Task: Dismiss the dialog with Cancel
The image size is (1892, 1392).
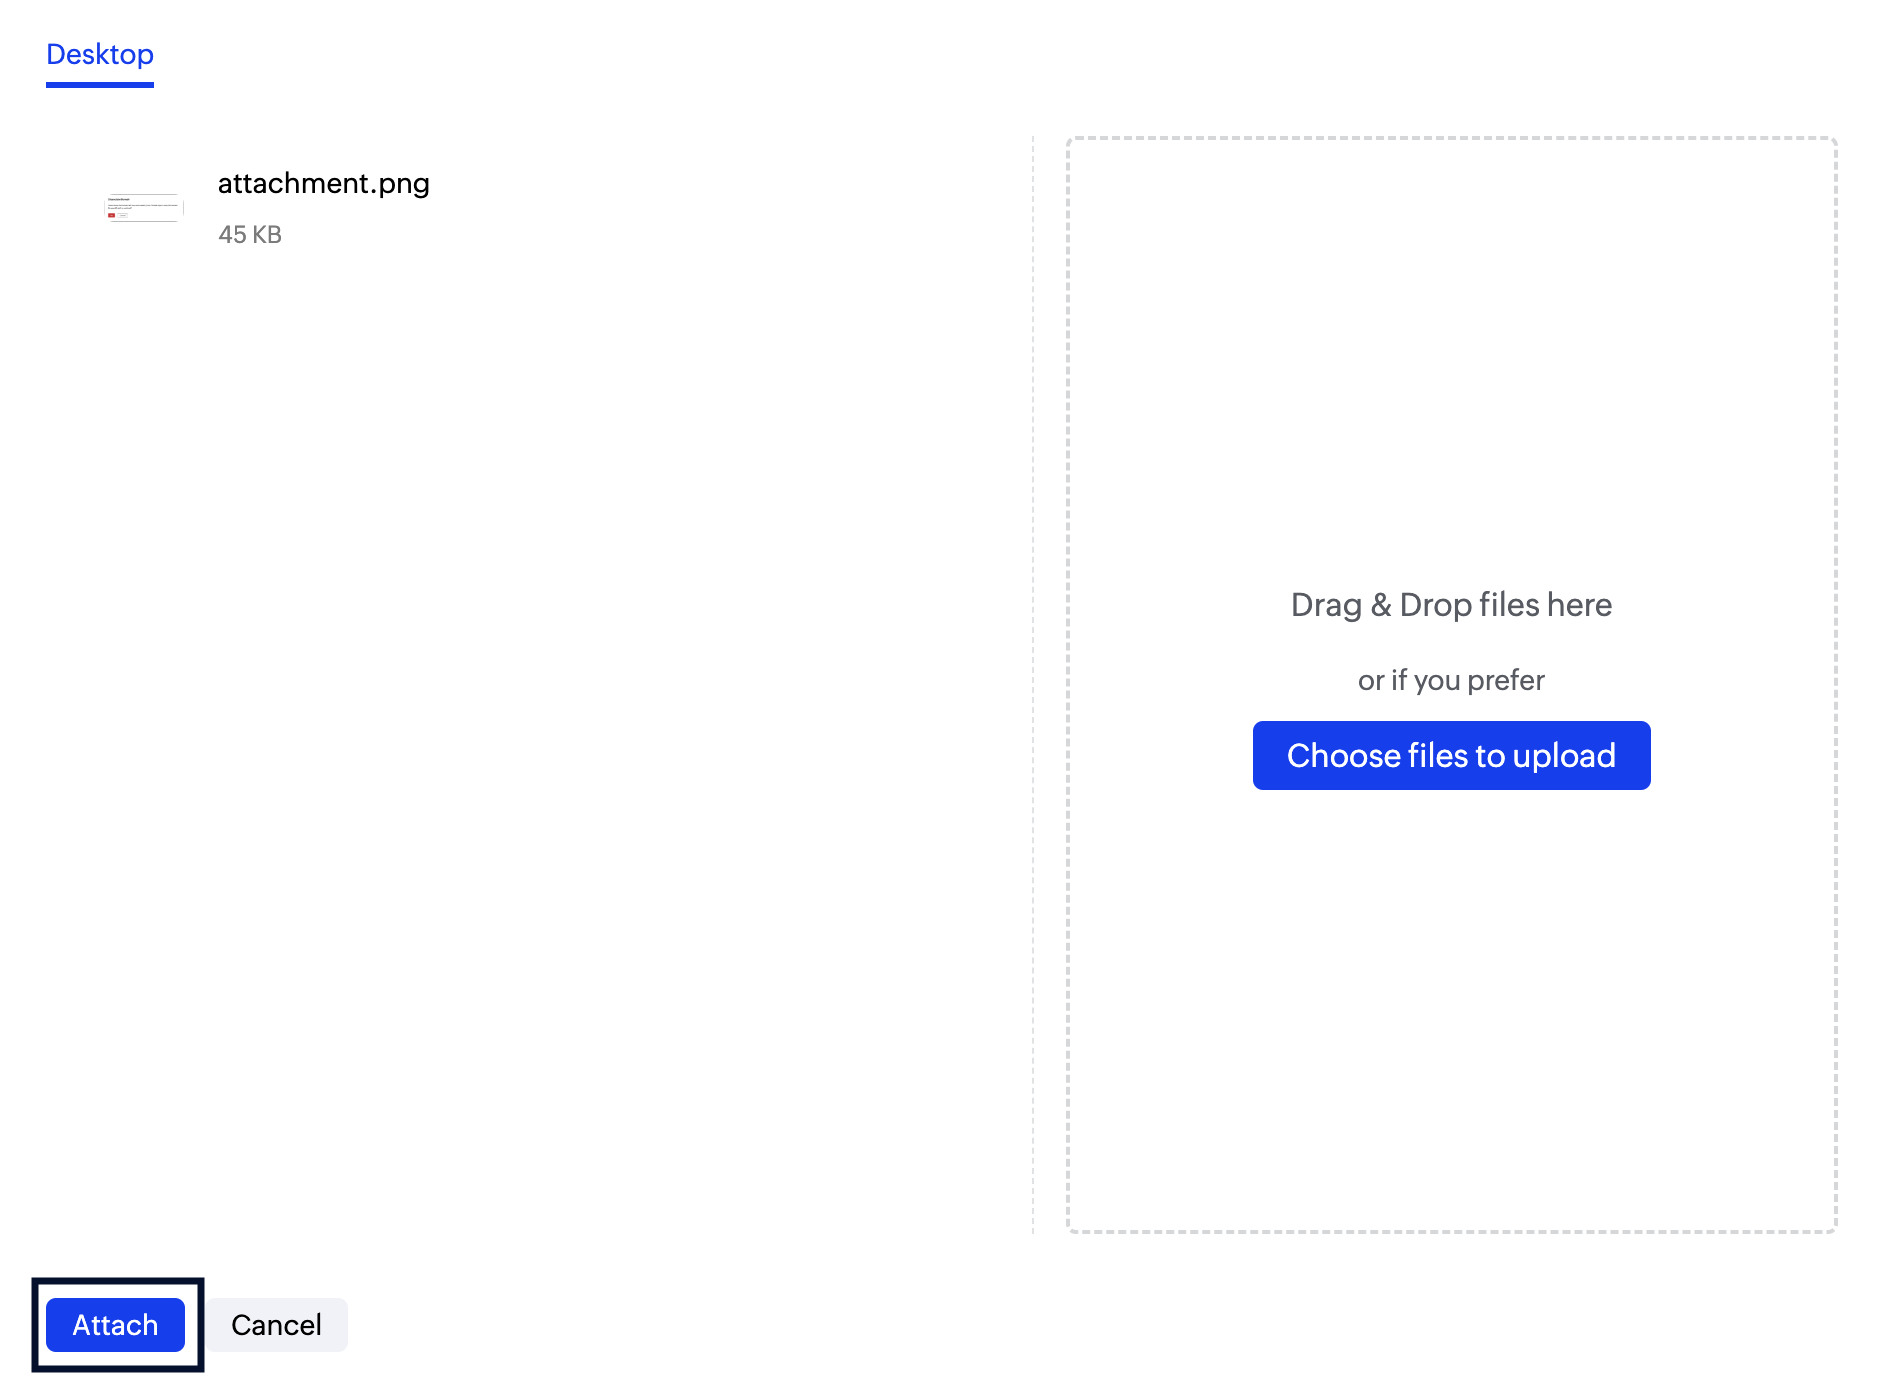Action: [x=277, y=1325]
